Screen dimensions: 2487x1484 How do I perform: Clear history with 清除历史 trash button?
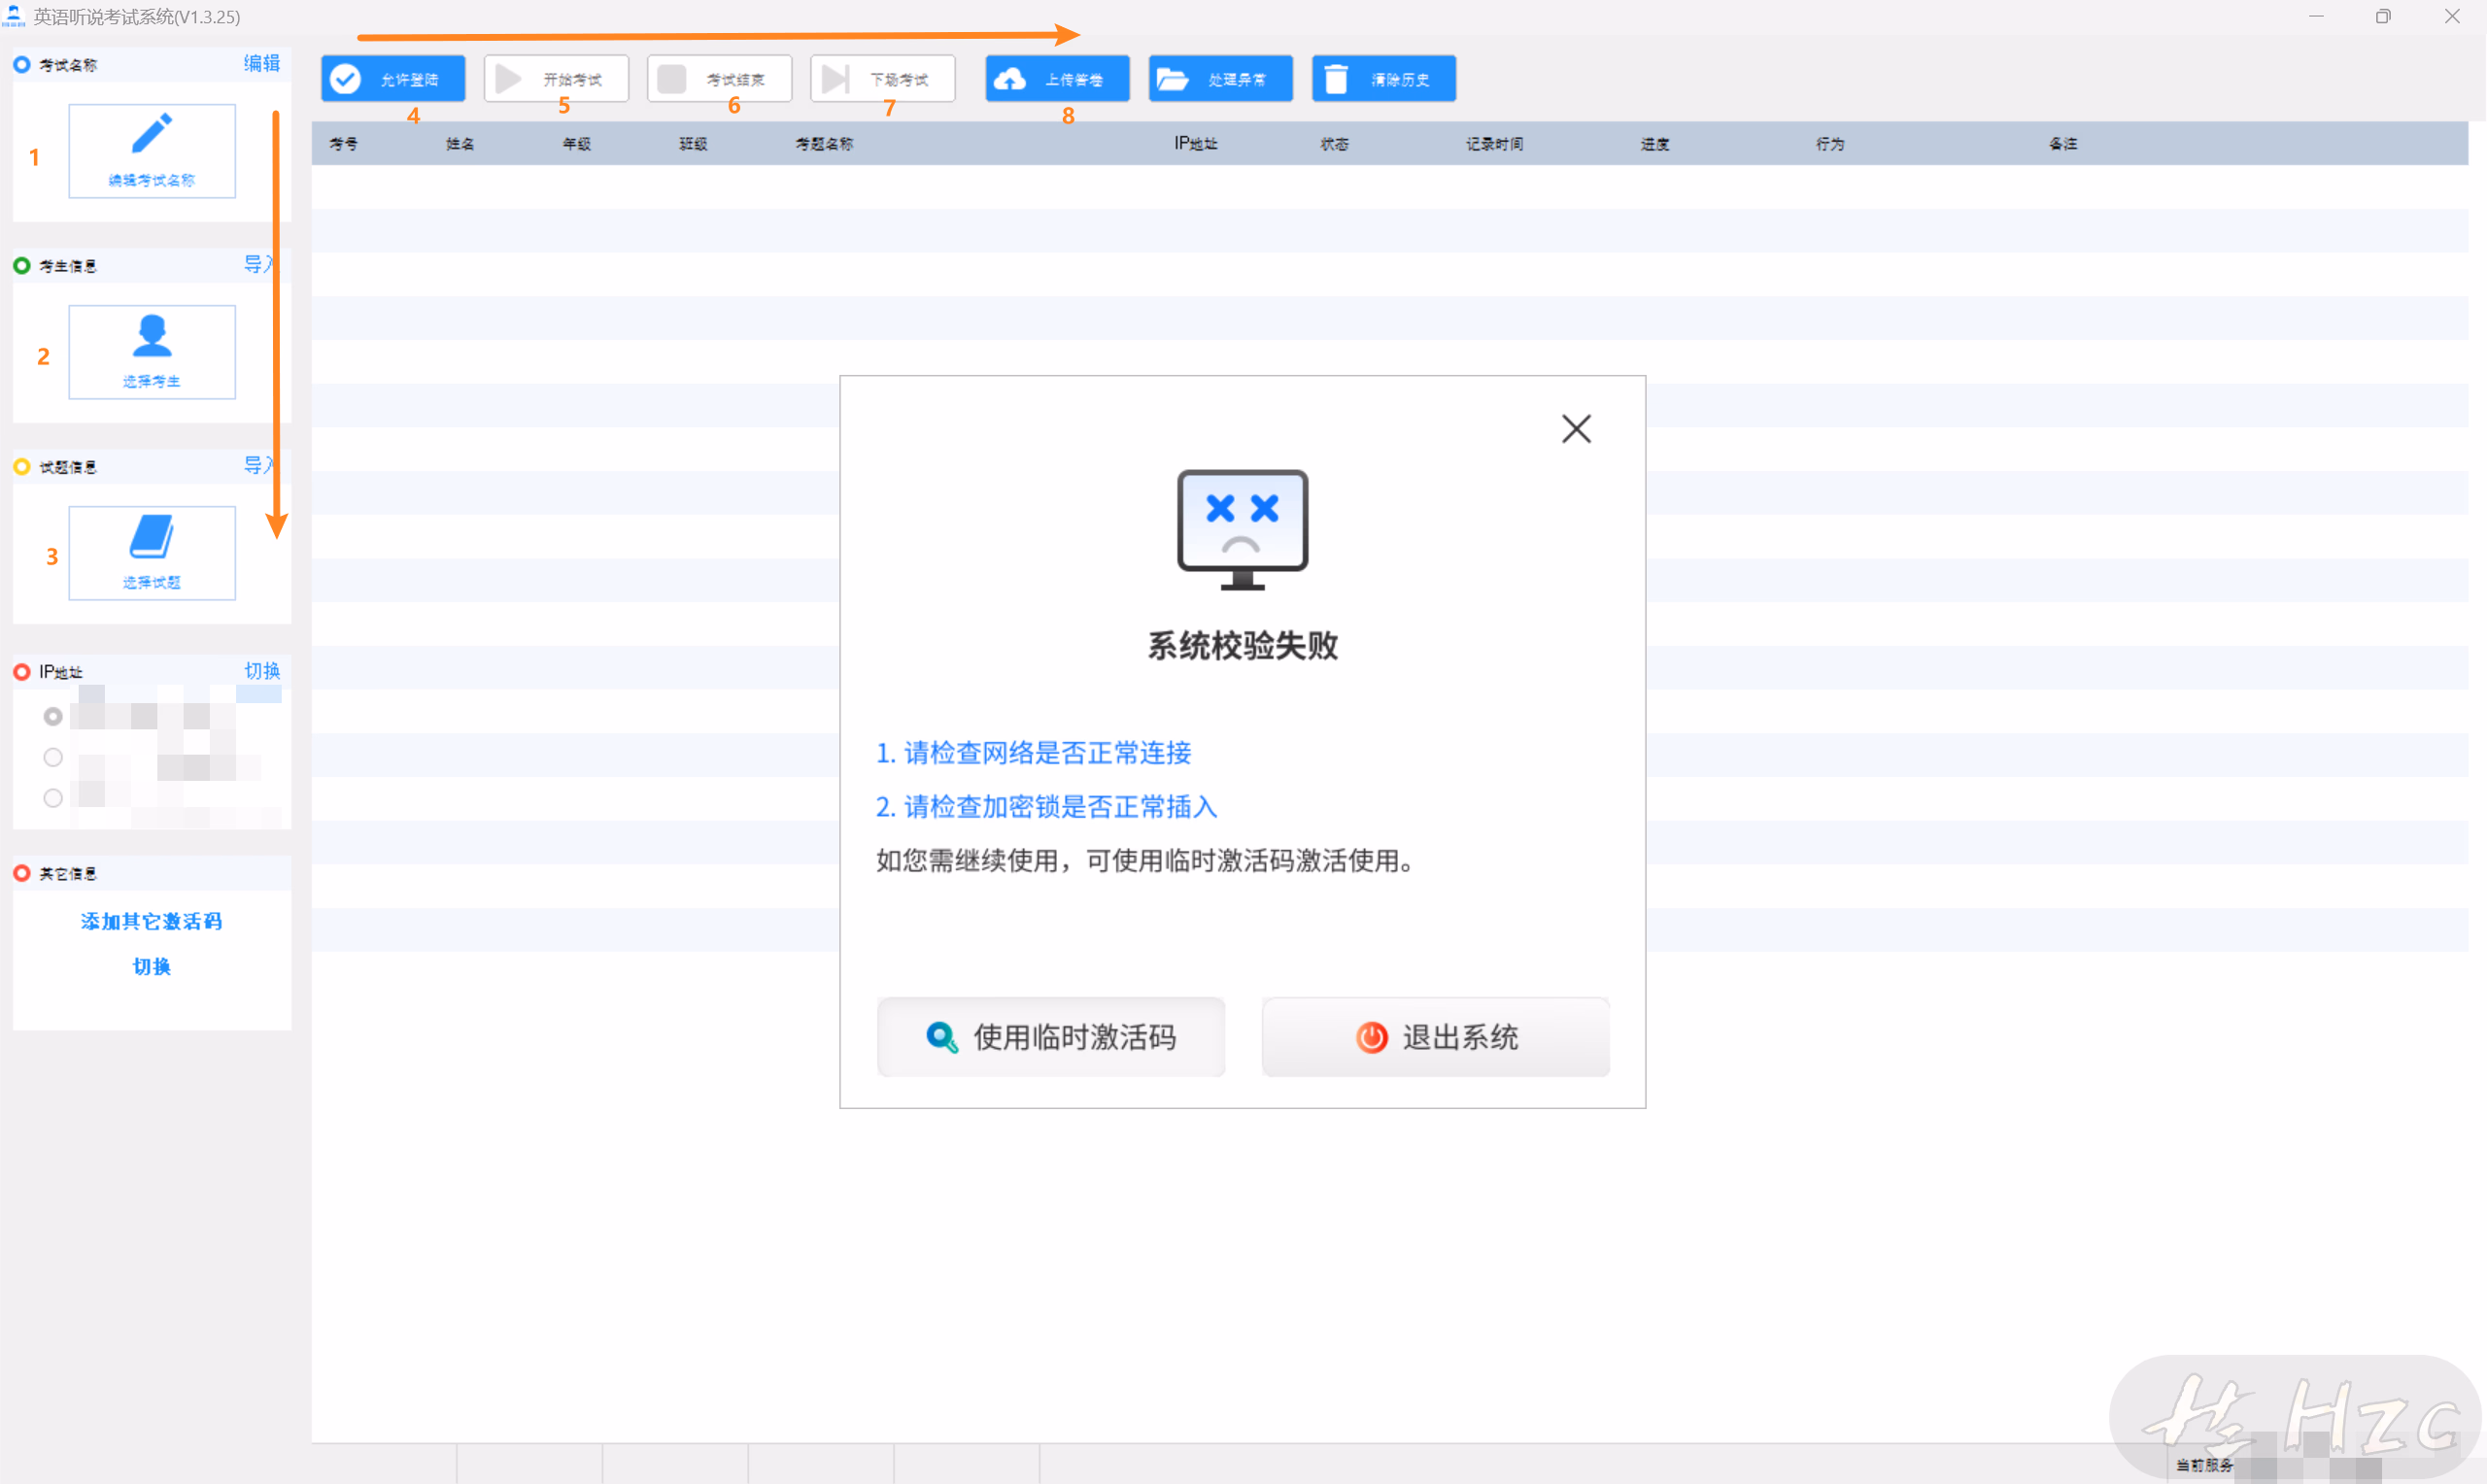pyautogui.click(x=1383, y=79)
